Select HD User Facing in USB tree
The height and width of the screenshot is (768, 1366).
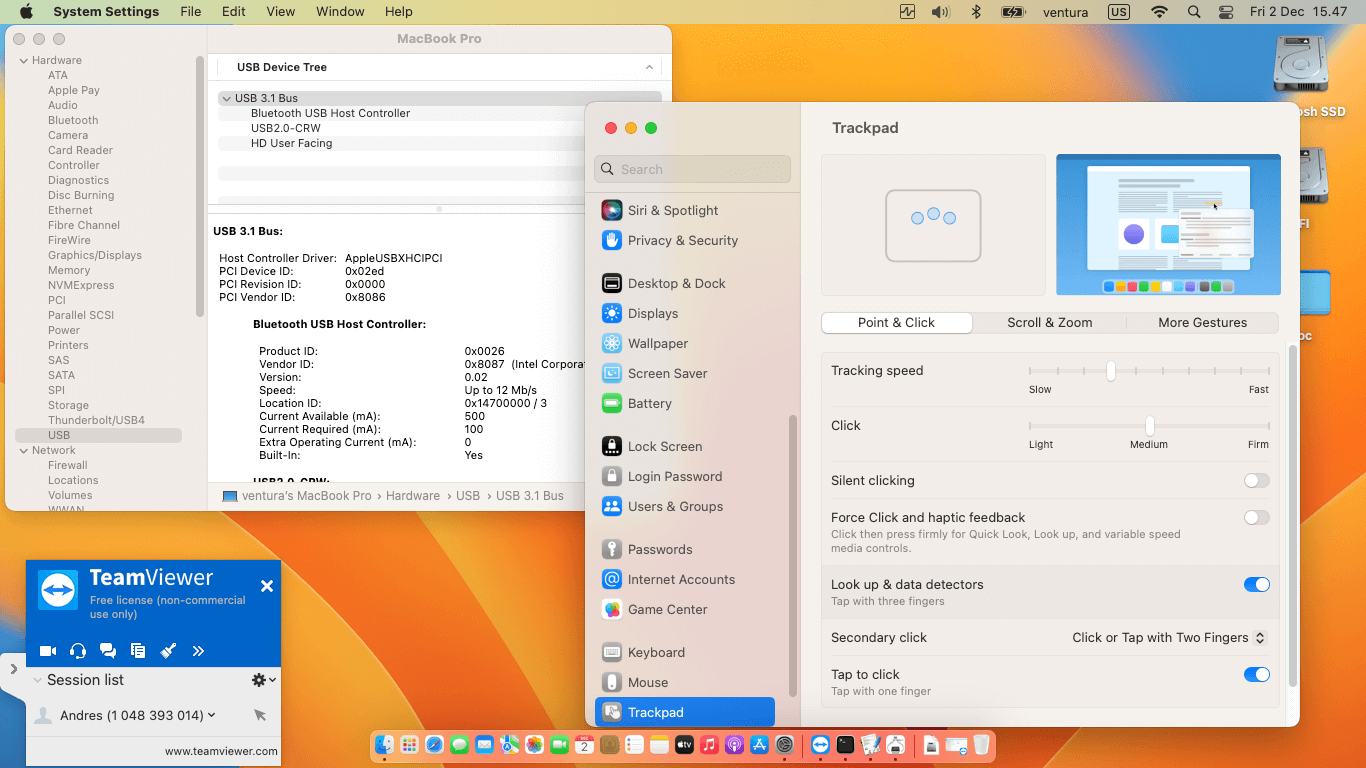(291, 143)
